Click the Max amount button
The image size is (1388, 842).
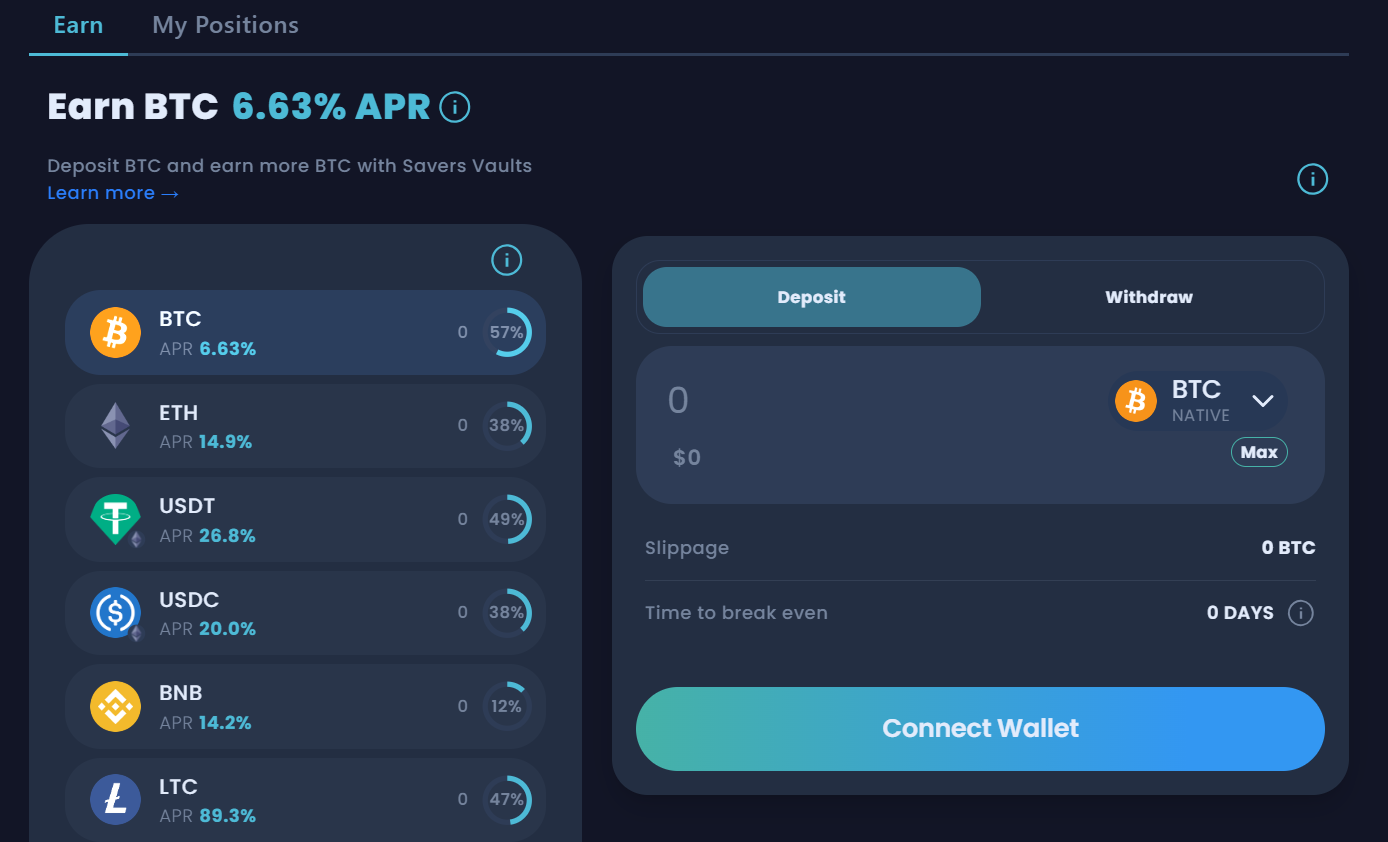pyautogui.click(x=1259, y=452)
